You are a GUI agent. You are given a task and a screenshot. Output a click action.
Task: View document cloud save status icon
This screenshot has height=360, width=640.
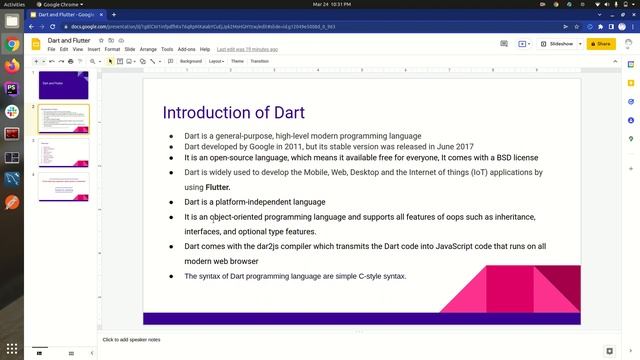(121, 40)
